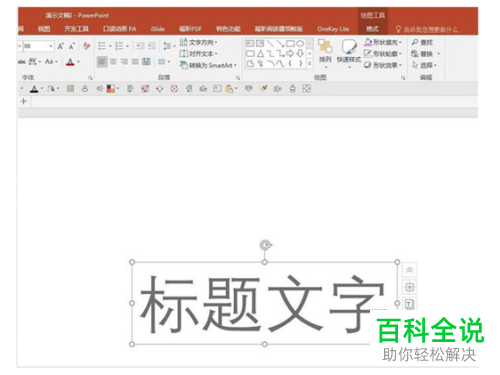Align text right in the paragraph group
500x375 pixels.
click(x=124, y=62)
